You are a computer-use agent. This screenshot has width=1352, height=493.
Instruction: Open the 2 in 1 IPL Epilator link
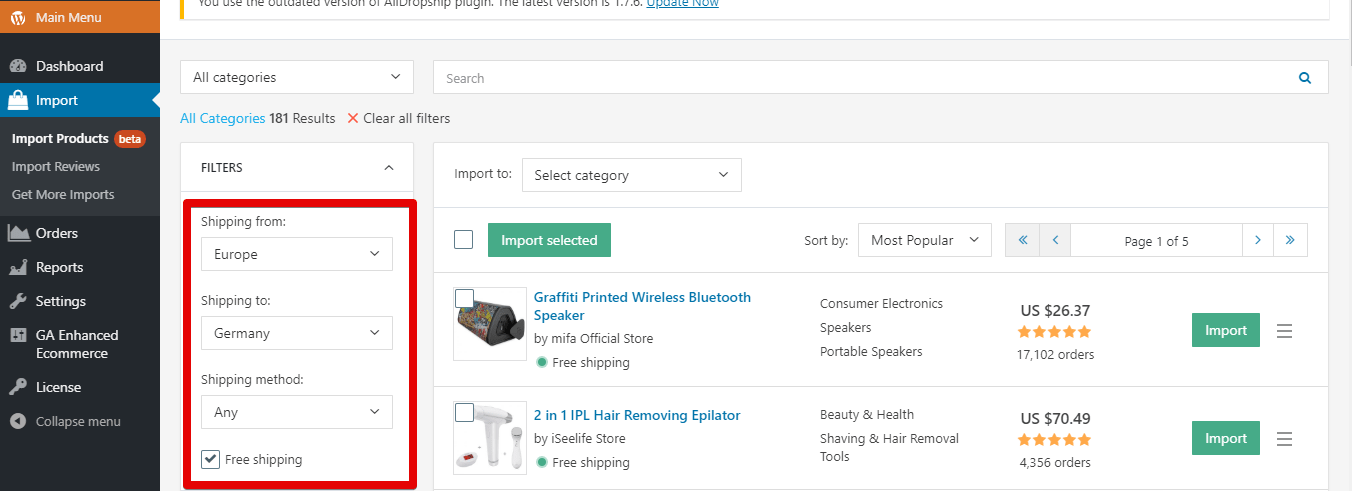coord(636,415)
